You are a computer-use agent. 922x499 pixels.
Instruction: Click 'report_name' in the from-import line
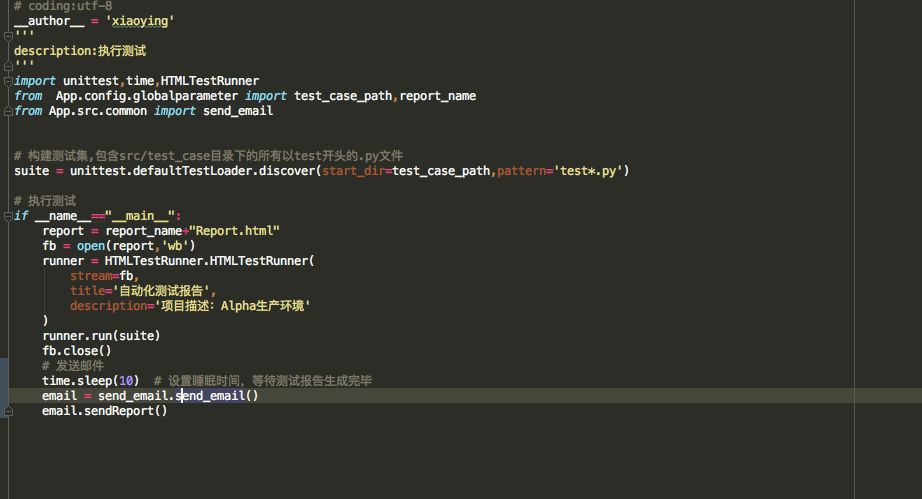tap(438, 96)
